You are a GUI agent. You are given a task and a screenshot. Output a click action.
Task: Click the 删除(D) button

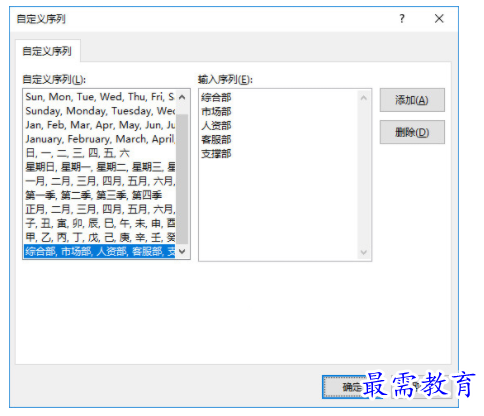tap(412, 132)
